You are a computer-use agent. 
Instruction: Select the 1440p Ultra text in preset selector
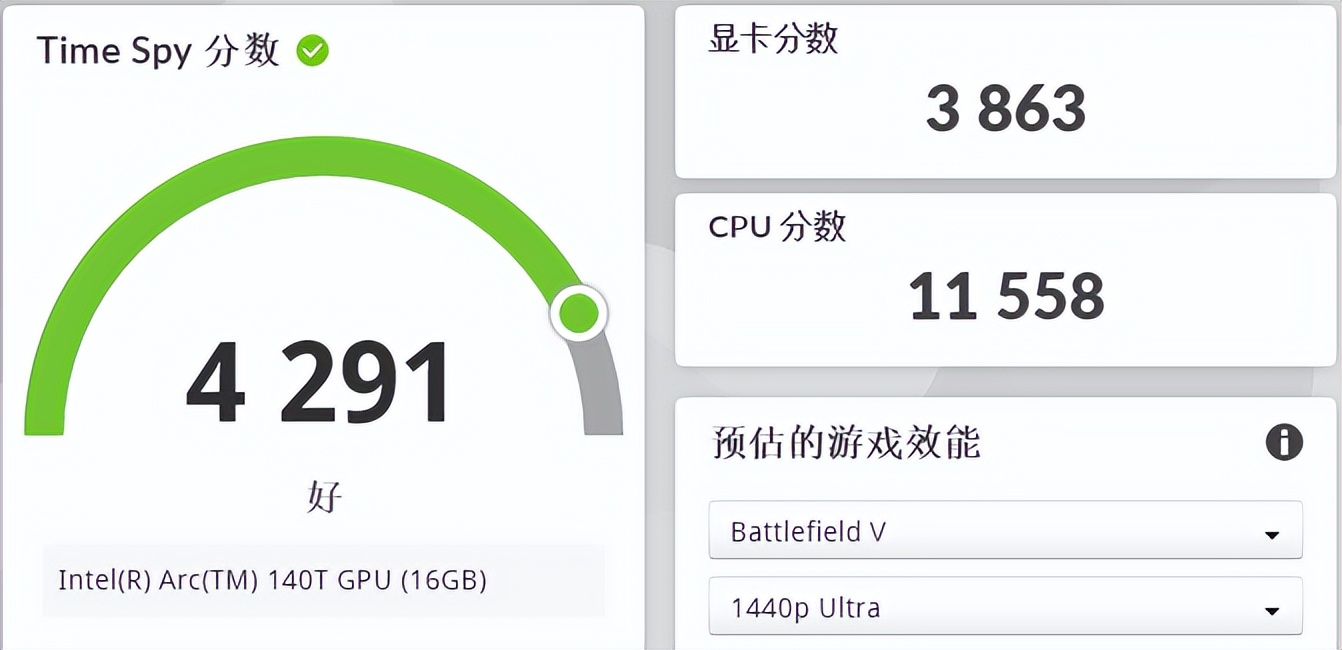click(x=805, y=607)
